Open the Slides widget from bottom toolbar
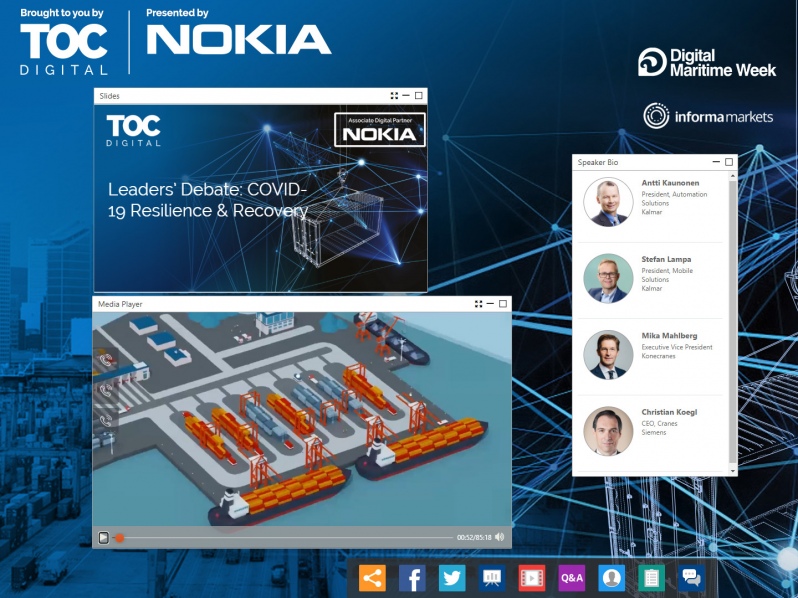798x598 pixels. point(492,578)
